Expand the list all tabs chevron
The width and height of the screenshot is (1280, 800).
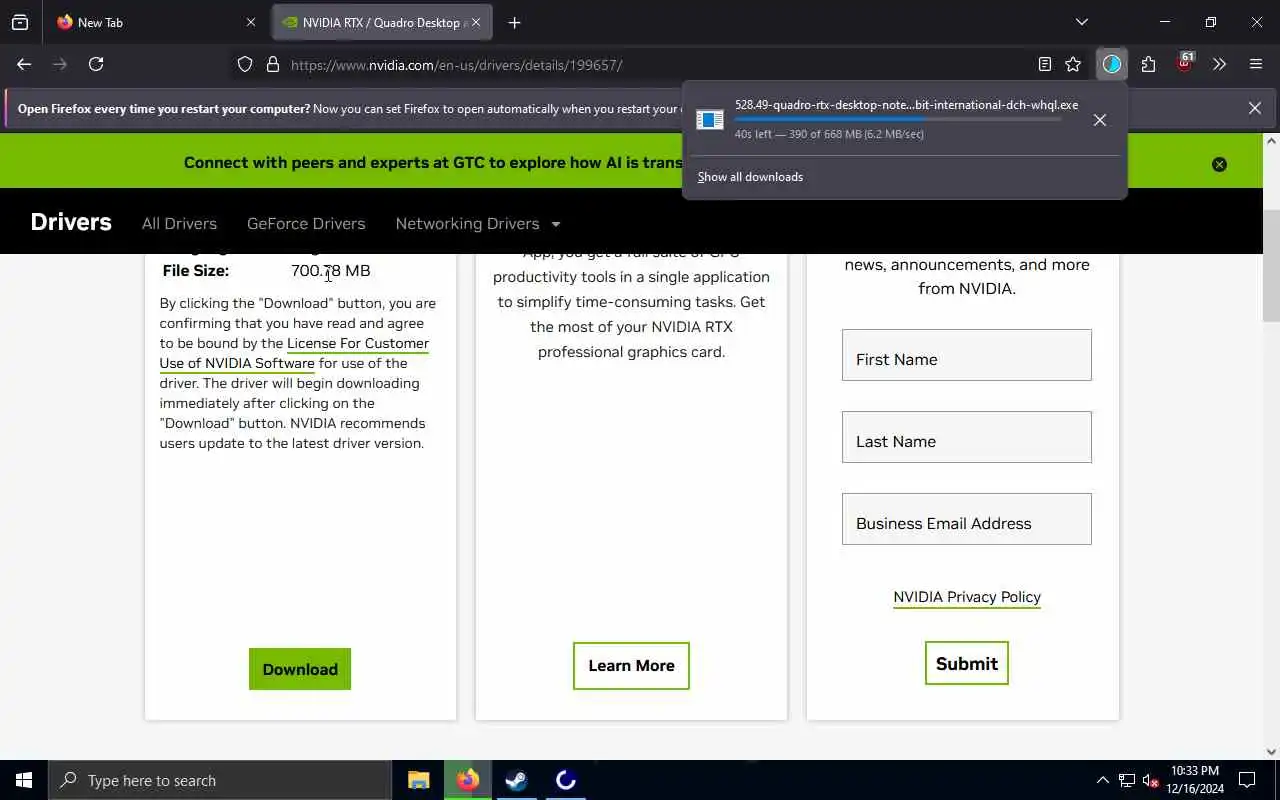pos(1082,22)
